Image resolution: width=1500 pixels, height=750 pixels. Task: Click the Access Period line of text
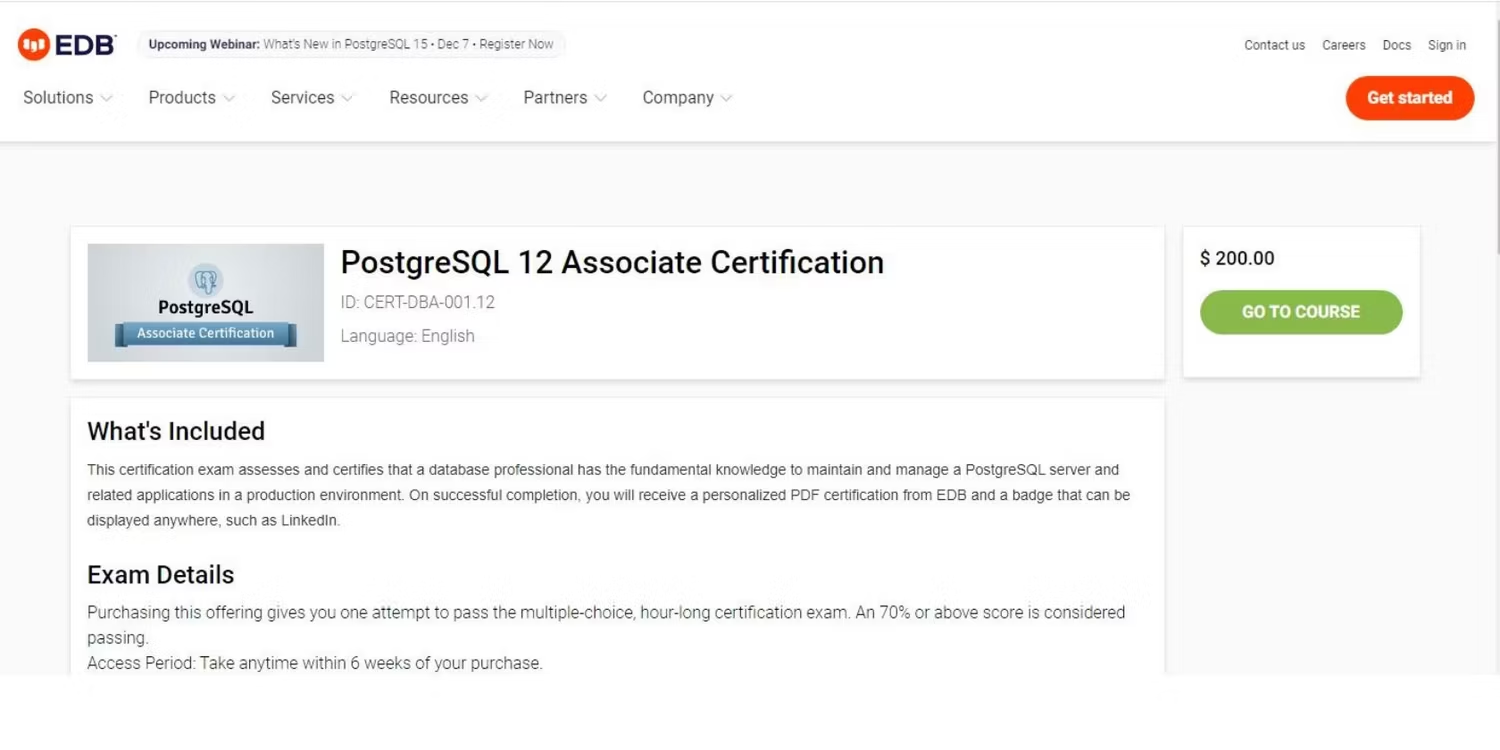tap(315, 663)
